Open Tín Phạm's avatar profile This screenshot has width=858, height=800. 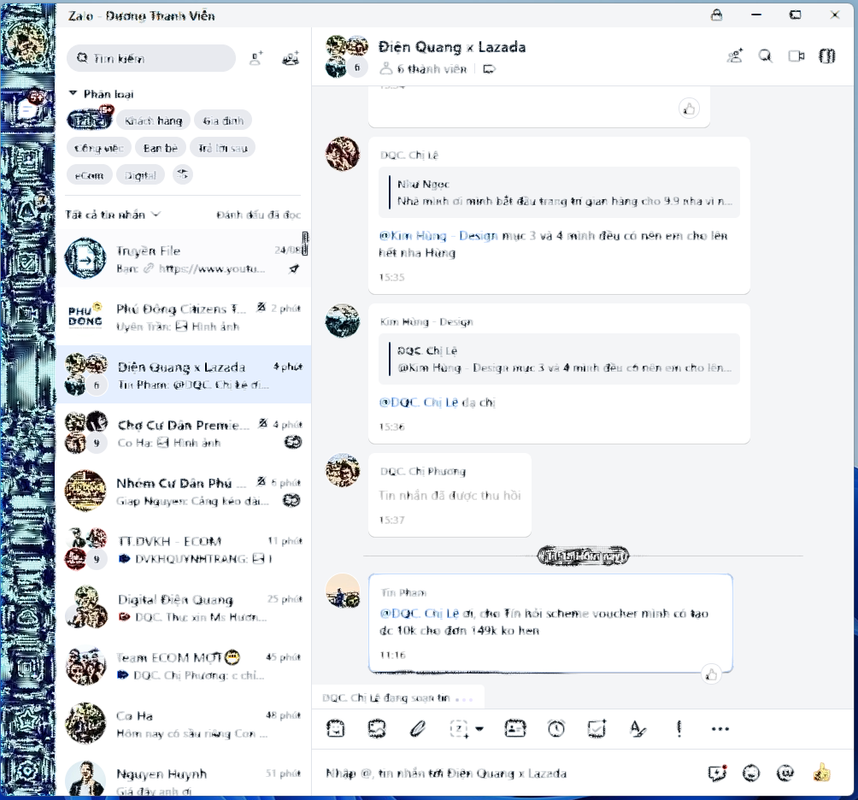(x=343, y=591)
